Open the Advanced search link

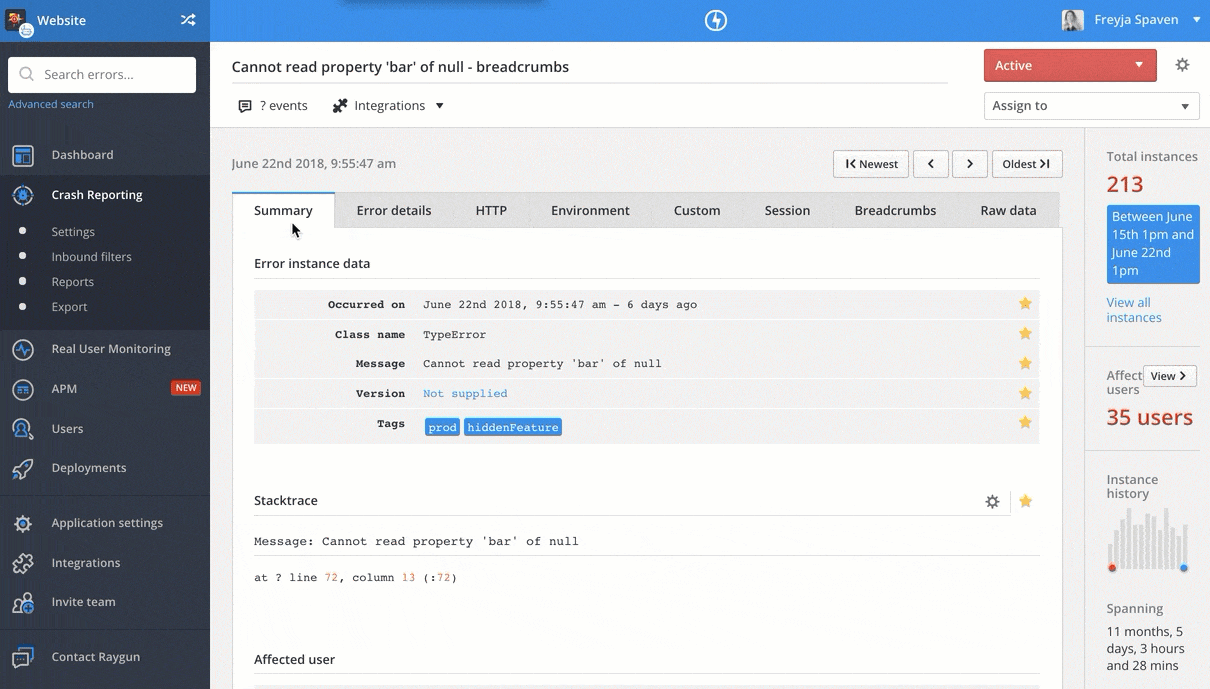(x=51, y=104)
